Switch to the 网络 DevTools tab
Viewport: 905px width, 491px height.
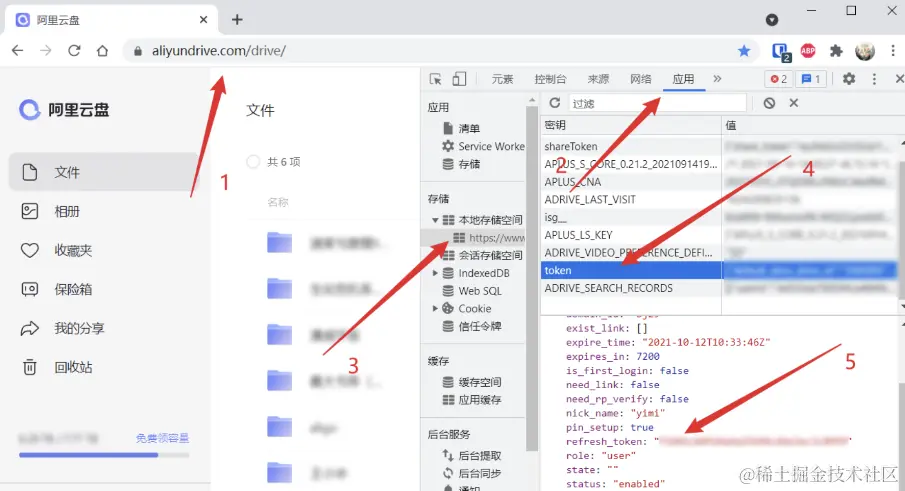point(641,79)
